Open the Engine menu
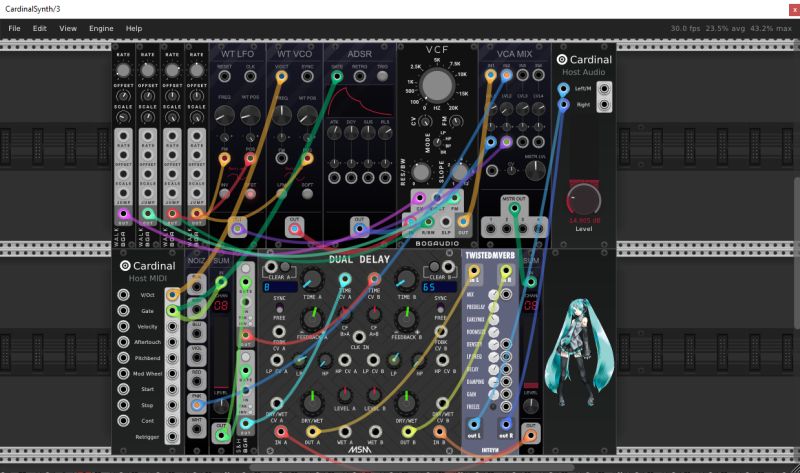The height and width of the screenshot is (473, 800). point(101,29)
